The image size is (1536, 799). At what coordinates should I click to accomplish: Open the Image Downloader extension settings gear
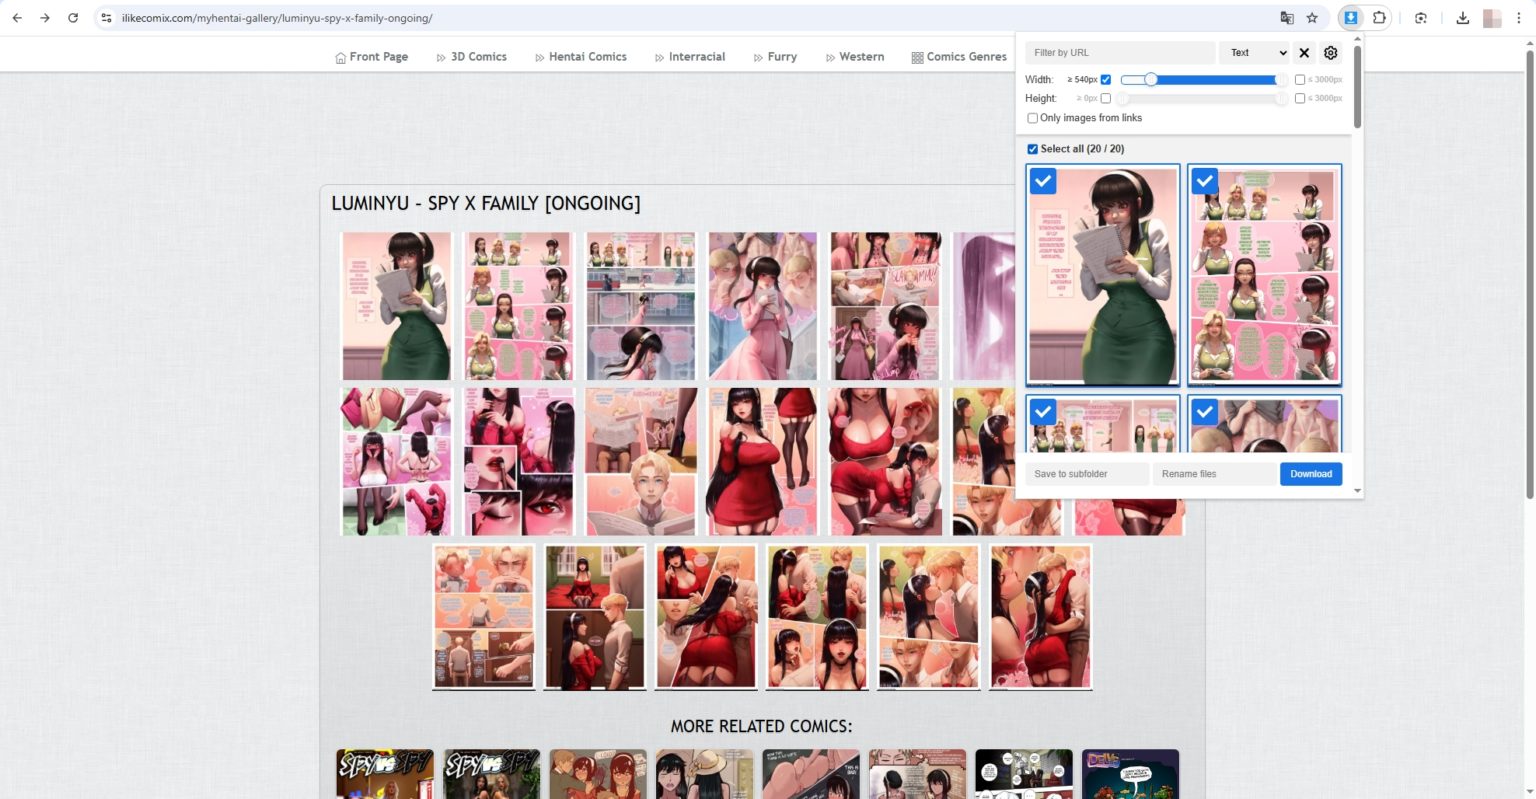tap(1330, 52)
